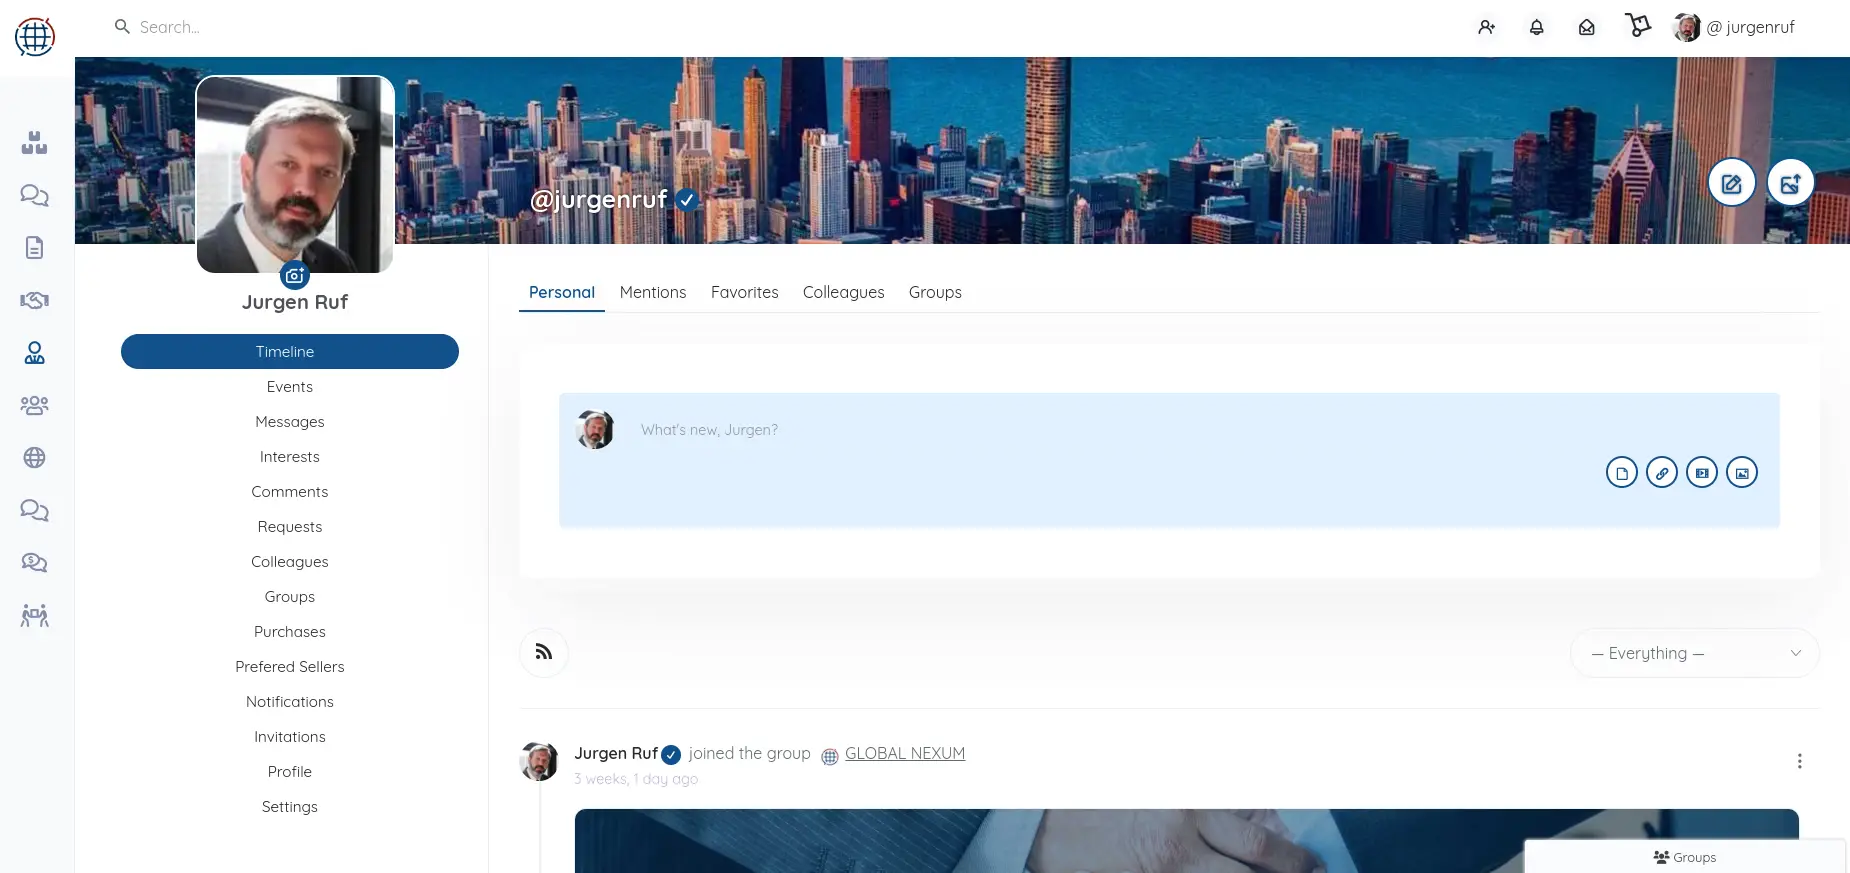
Task: Open the shopping cart icon
Action: (x=1637, y=26)
